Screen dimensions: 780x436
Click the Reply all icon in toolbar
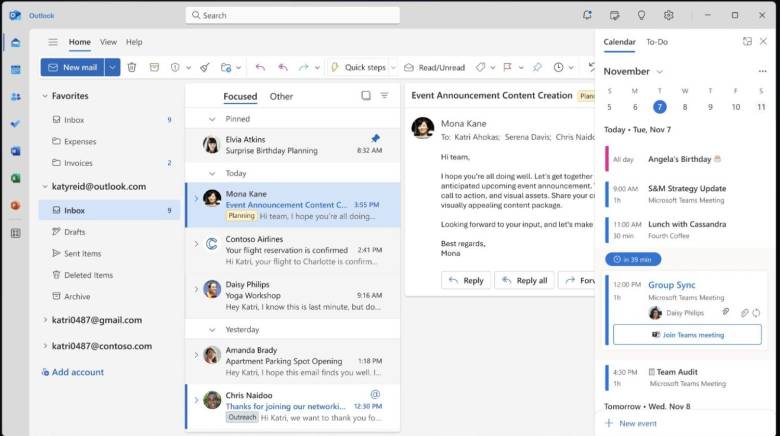(283, 67)
